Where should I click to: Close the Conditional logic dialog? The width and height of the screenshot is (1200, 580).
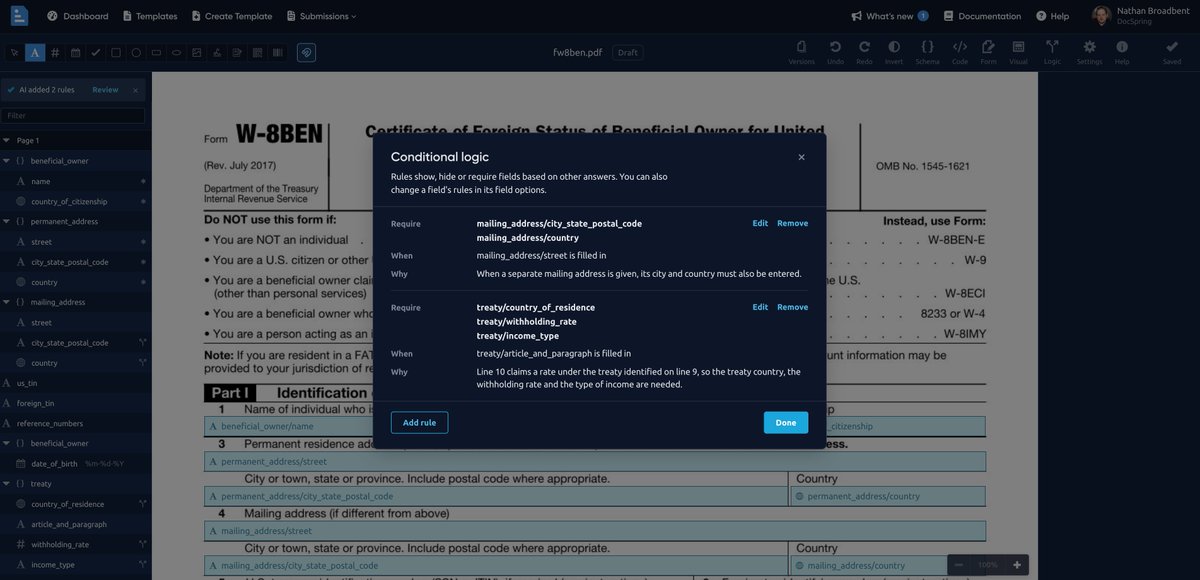click(x=801, y=157)
